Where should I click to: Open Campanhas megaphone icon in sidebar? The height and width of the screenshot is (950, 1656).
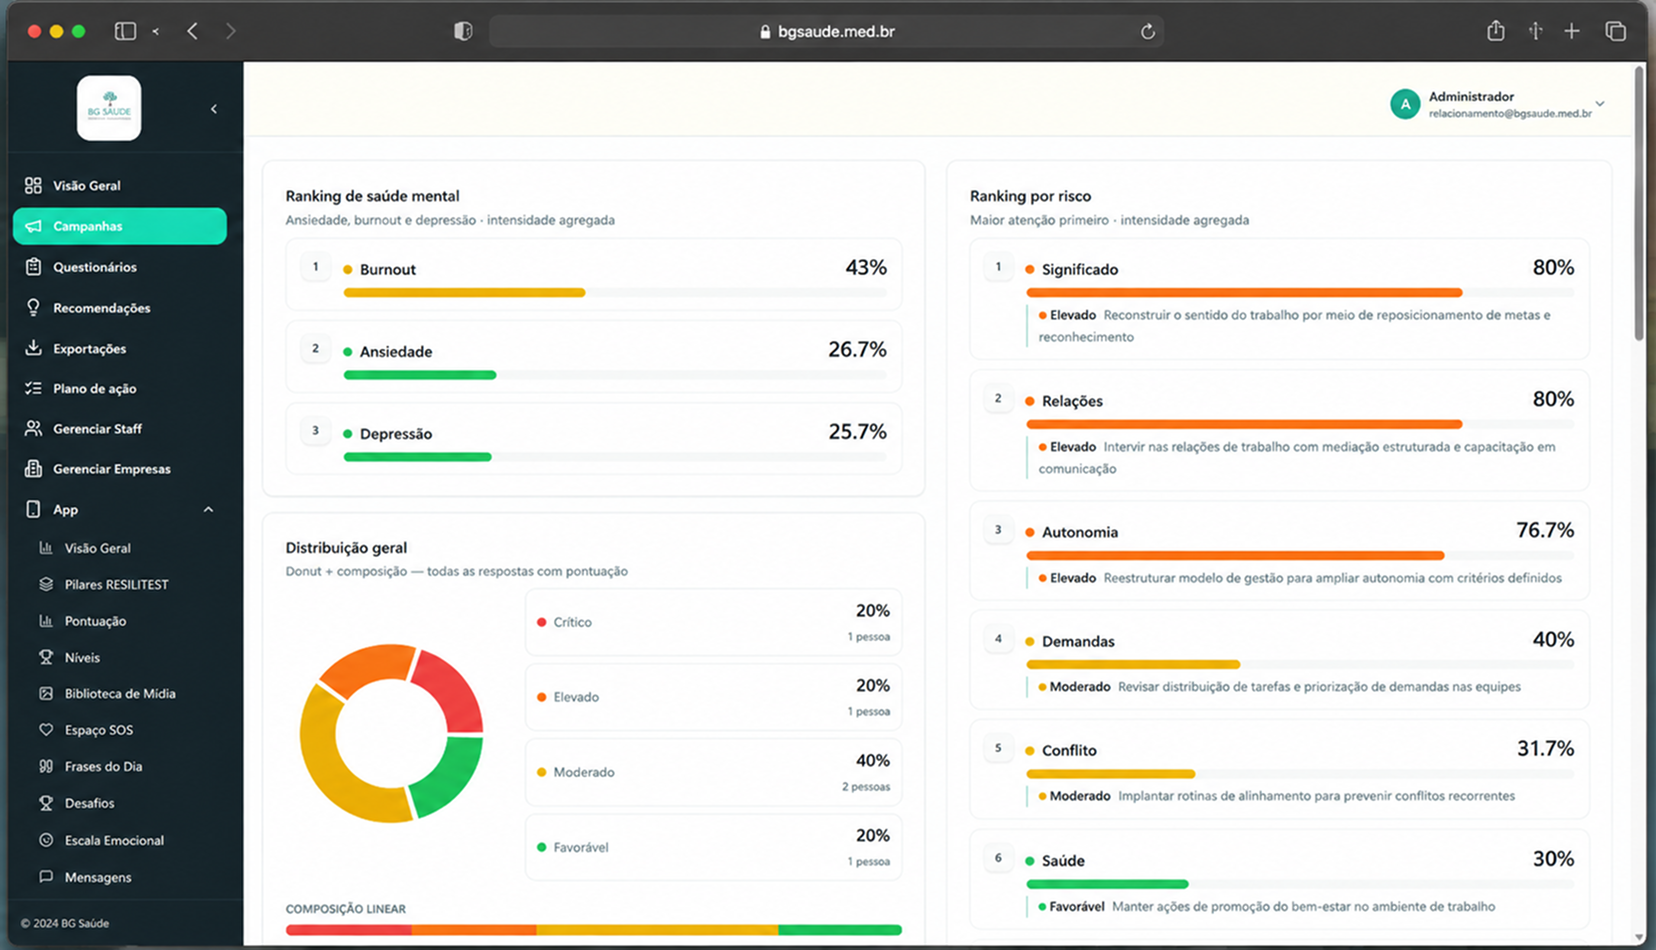(33, 226)
